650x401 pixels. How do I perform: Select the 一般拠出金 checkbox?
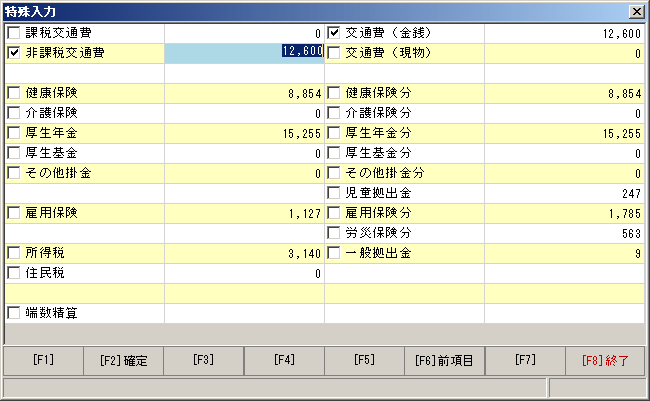[334, 253]
